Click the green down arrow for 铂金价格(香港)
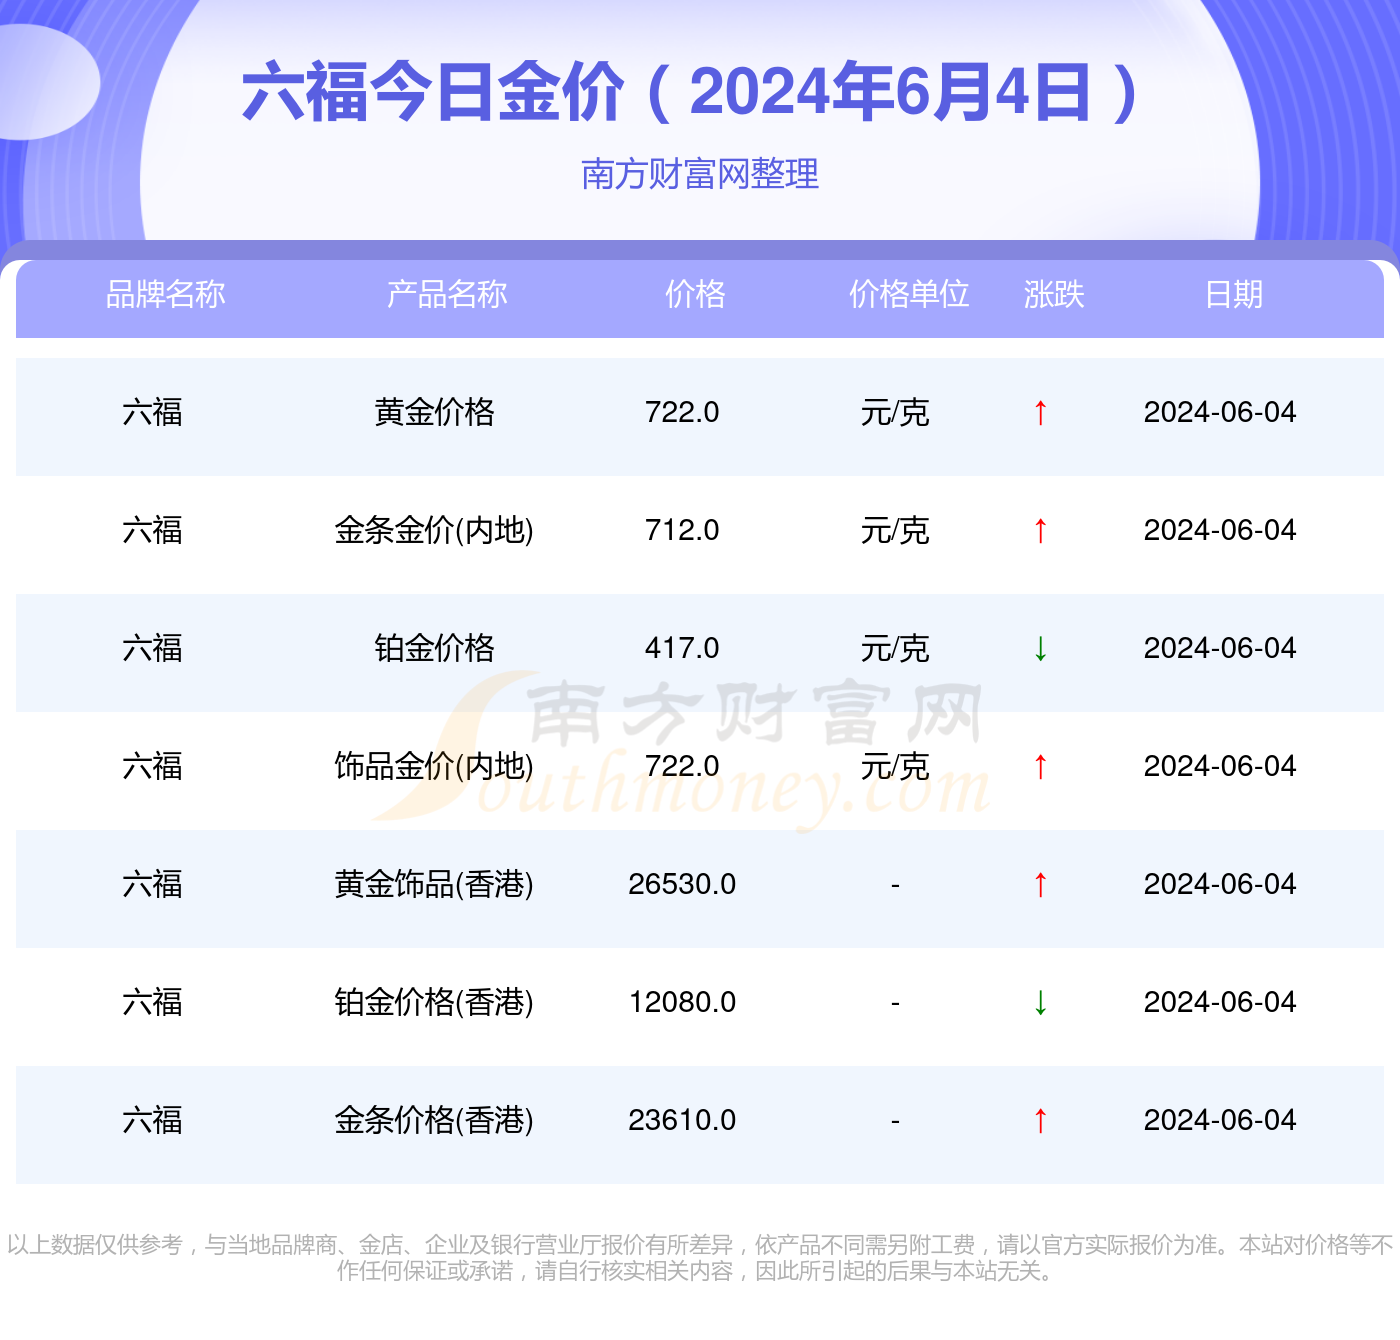This screenshot has height=1340, width=1400. tap(1040, 1003)
